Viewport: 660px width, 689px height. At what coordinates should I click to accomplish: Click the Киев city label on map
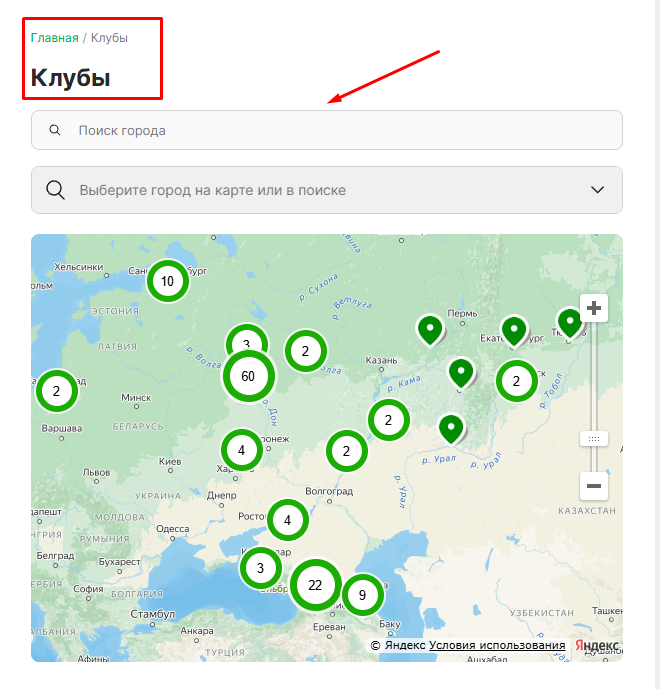(170, 461)
